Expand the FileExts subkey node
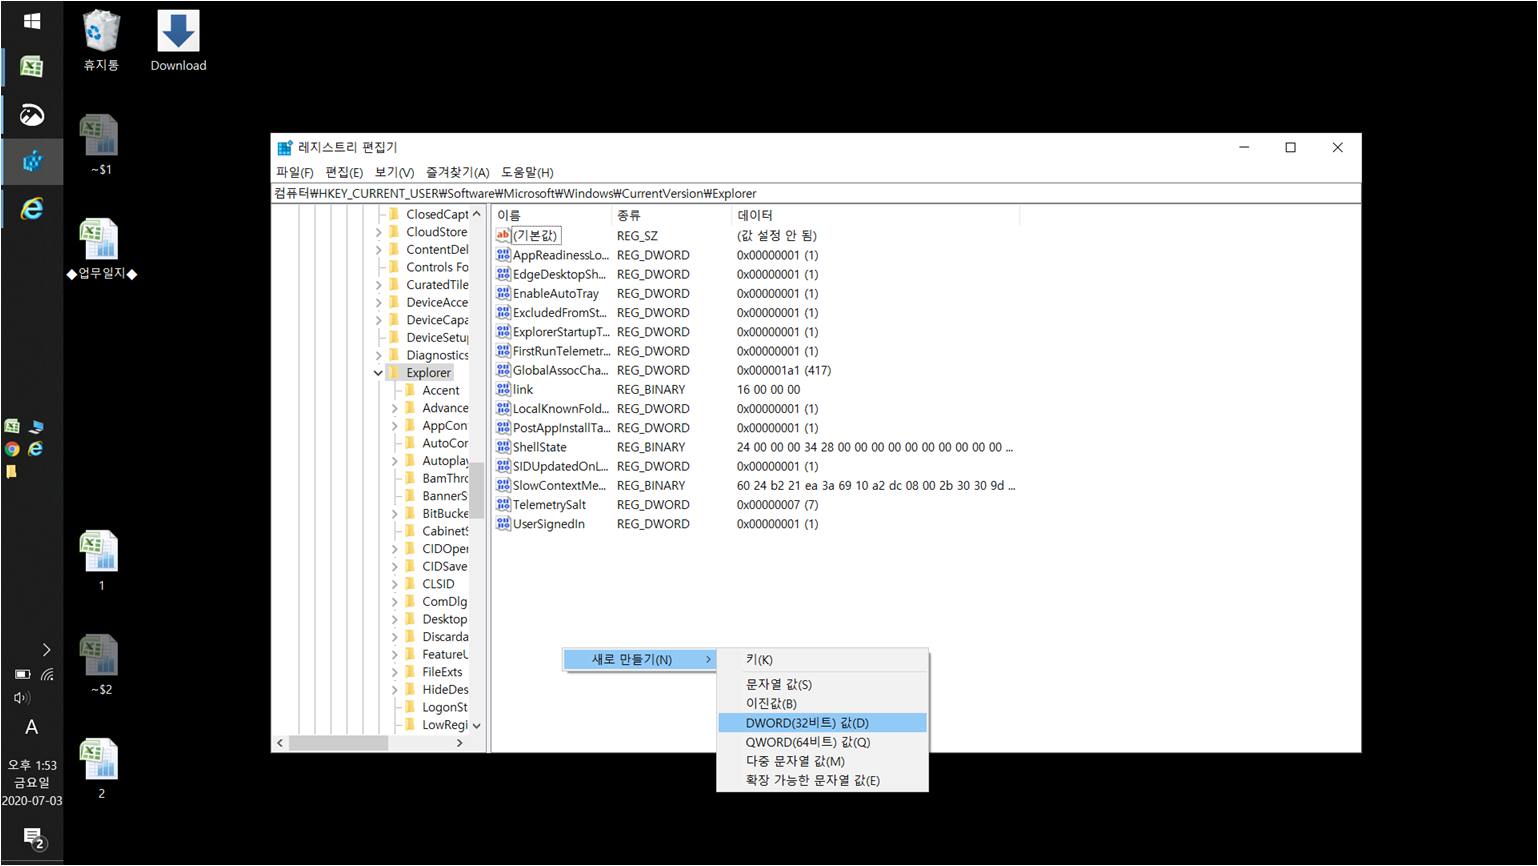The width and height of the screenshot is (1538, 866). (394, 672)
